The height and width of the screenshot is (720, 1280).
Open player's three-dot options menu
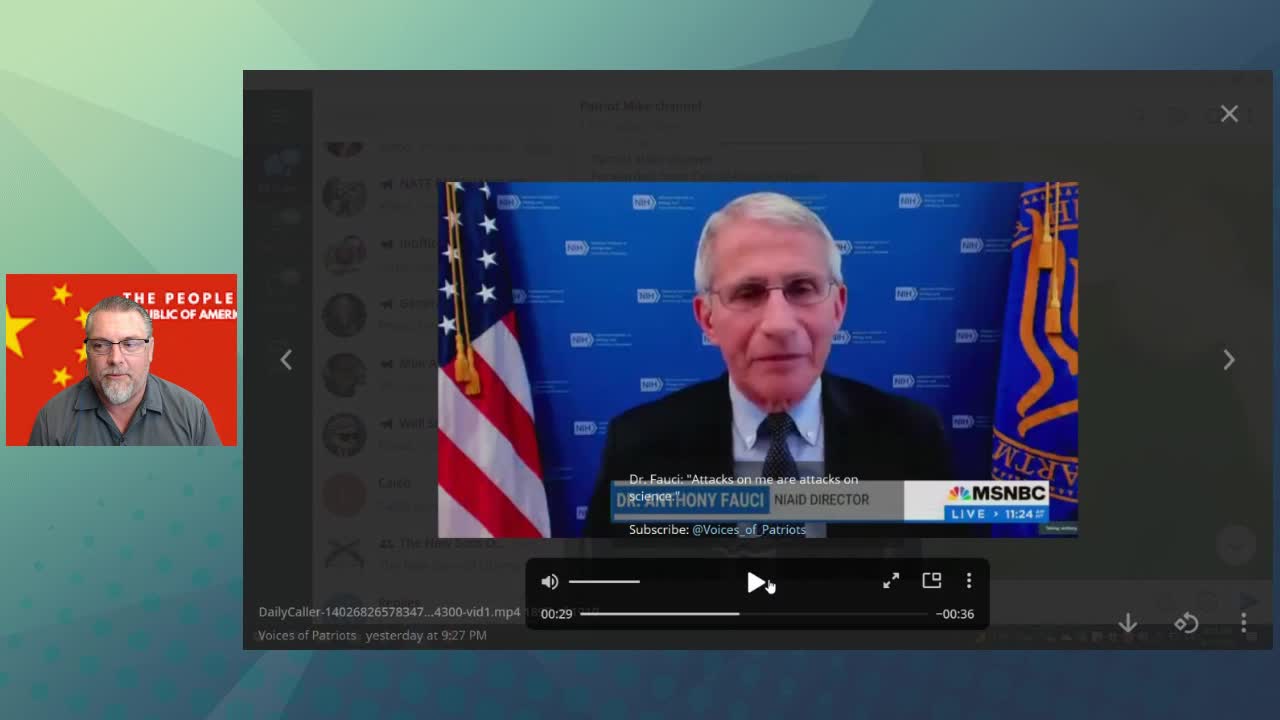(x=969, y=581)
